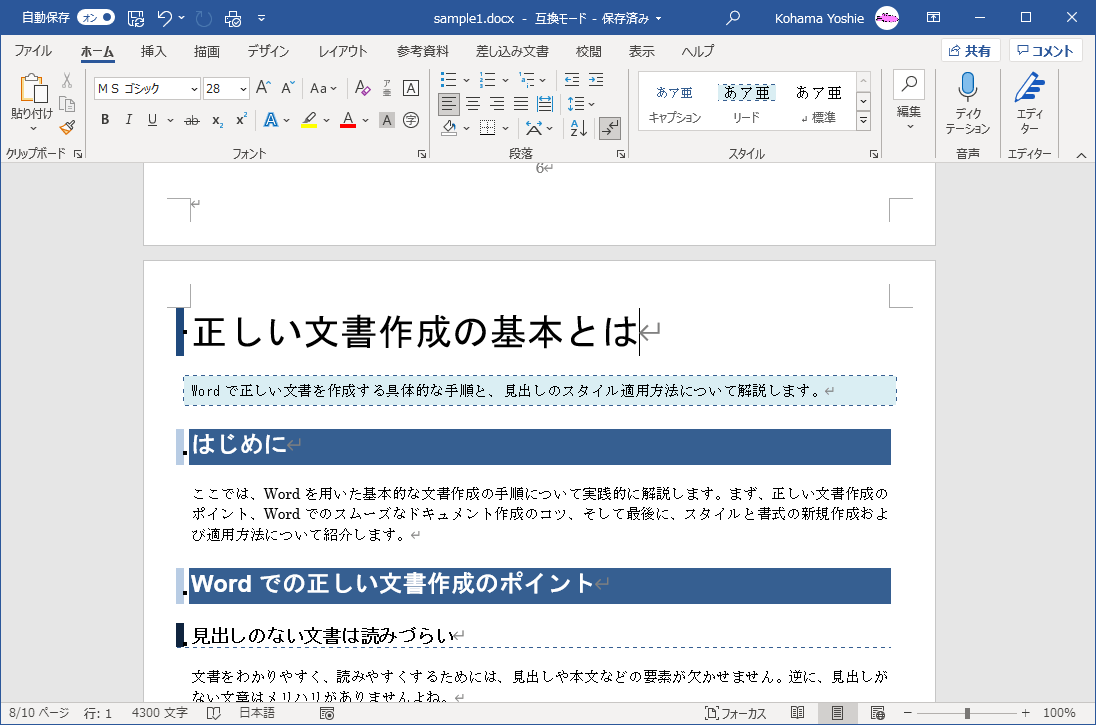Select the 標準 style
This screenshot has height=725, width=1096.
point(819,103)
